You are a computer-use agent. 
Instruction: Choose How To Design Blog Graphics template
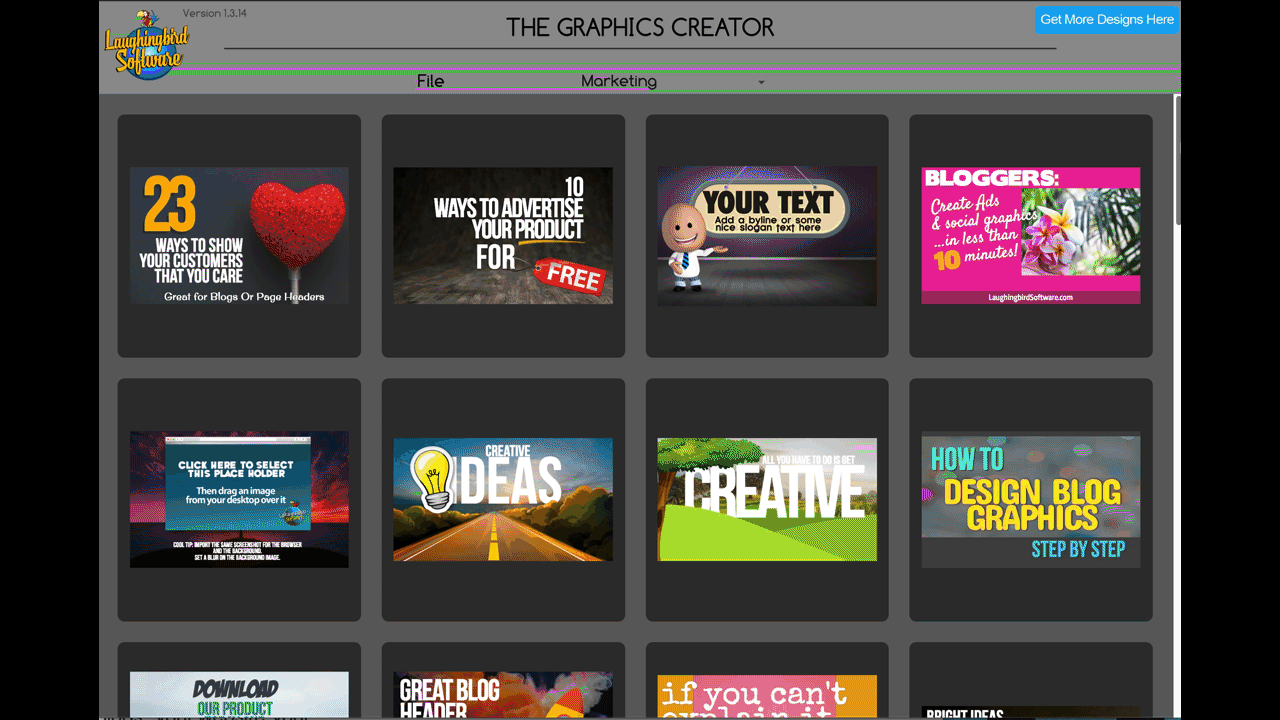[1030, 499]
